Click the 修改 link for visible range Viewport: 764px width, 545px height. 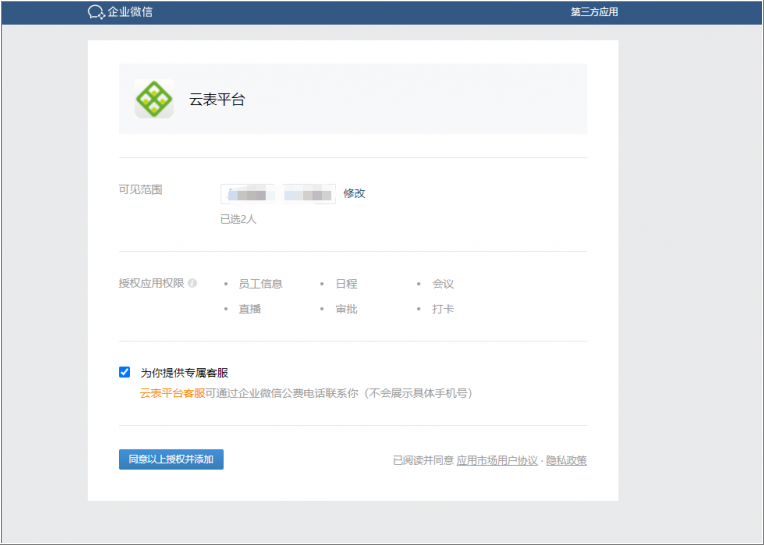354,193
